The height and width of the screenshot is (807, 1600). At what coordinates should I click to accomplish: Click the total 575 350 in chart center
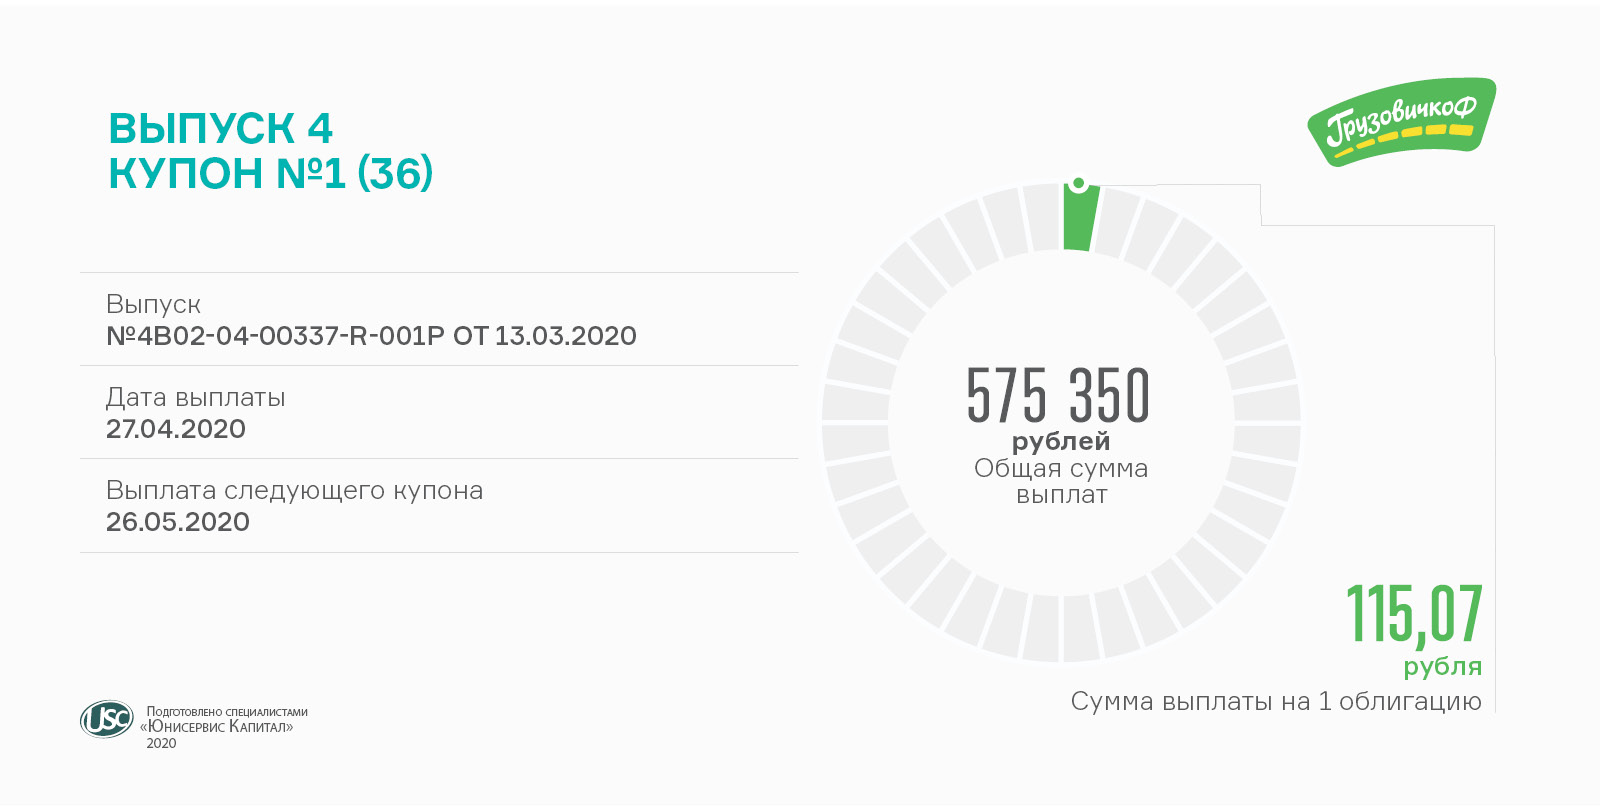(x=1058, y=395)
